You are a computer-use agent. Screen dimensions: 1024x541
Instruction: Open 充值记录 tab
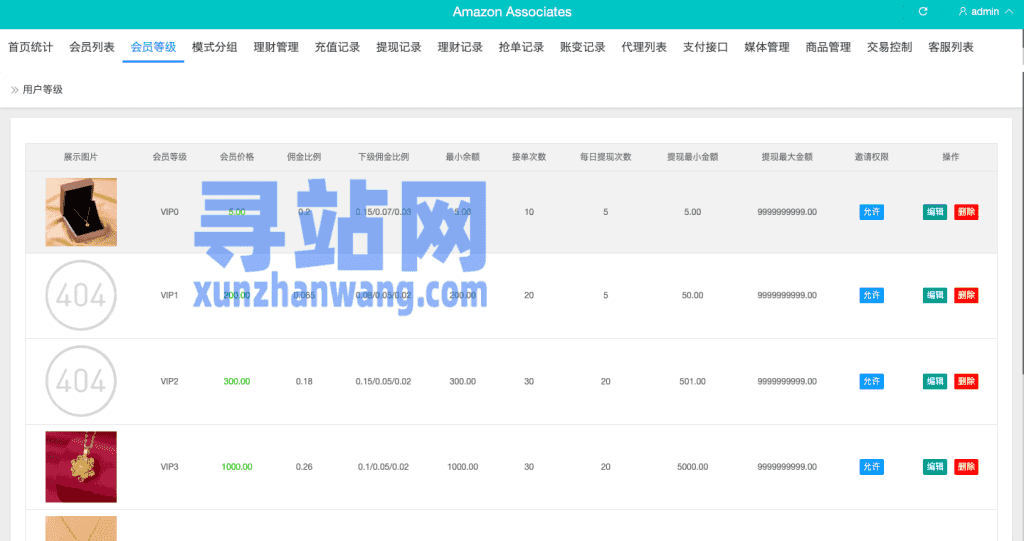pos(338,47)
